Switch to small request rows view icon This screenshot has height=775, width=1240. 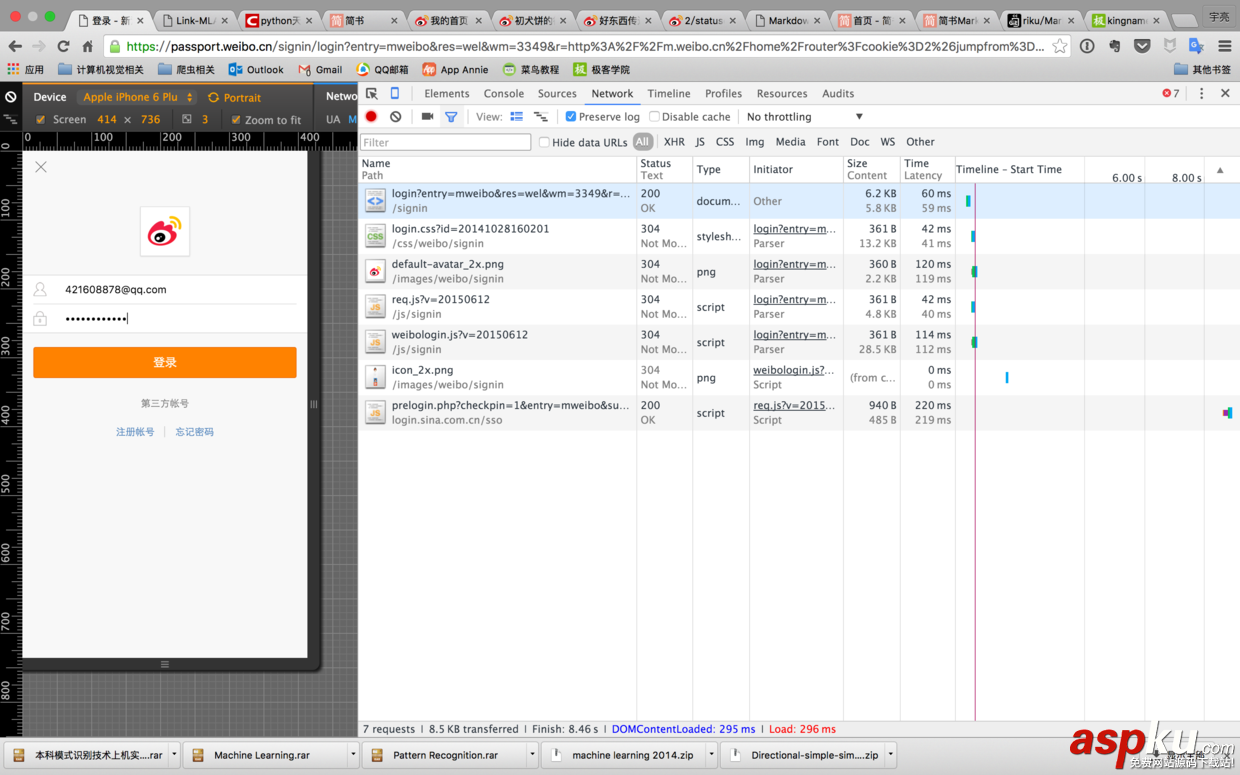541,117
